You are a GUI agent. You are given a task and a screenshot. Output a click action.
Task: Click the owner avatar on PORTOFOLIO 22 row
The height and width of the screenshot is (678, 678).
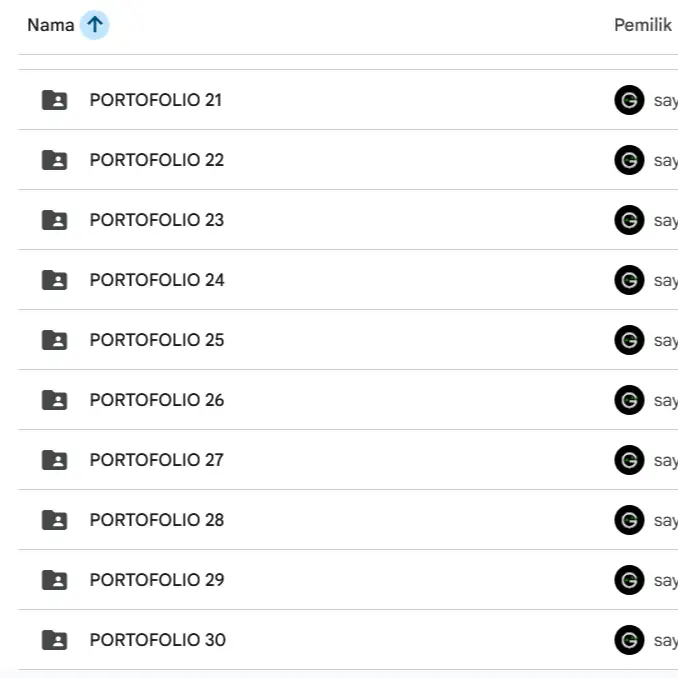[x=629, y=160]
